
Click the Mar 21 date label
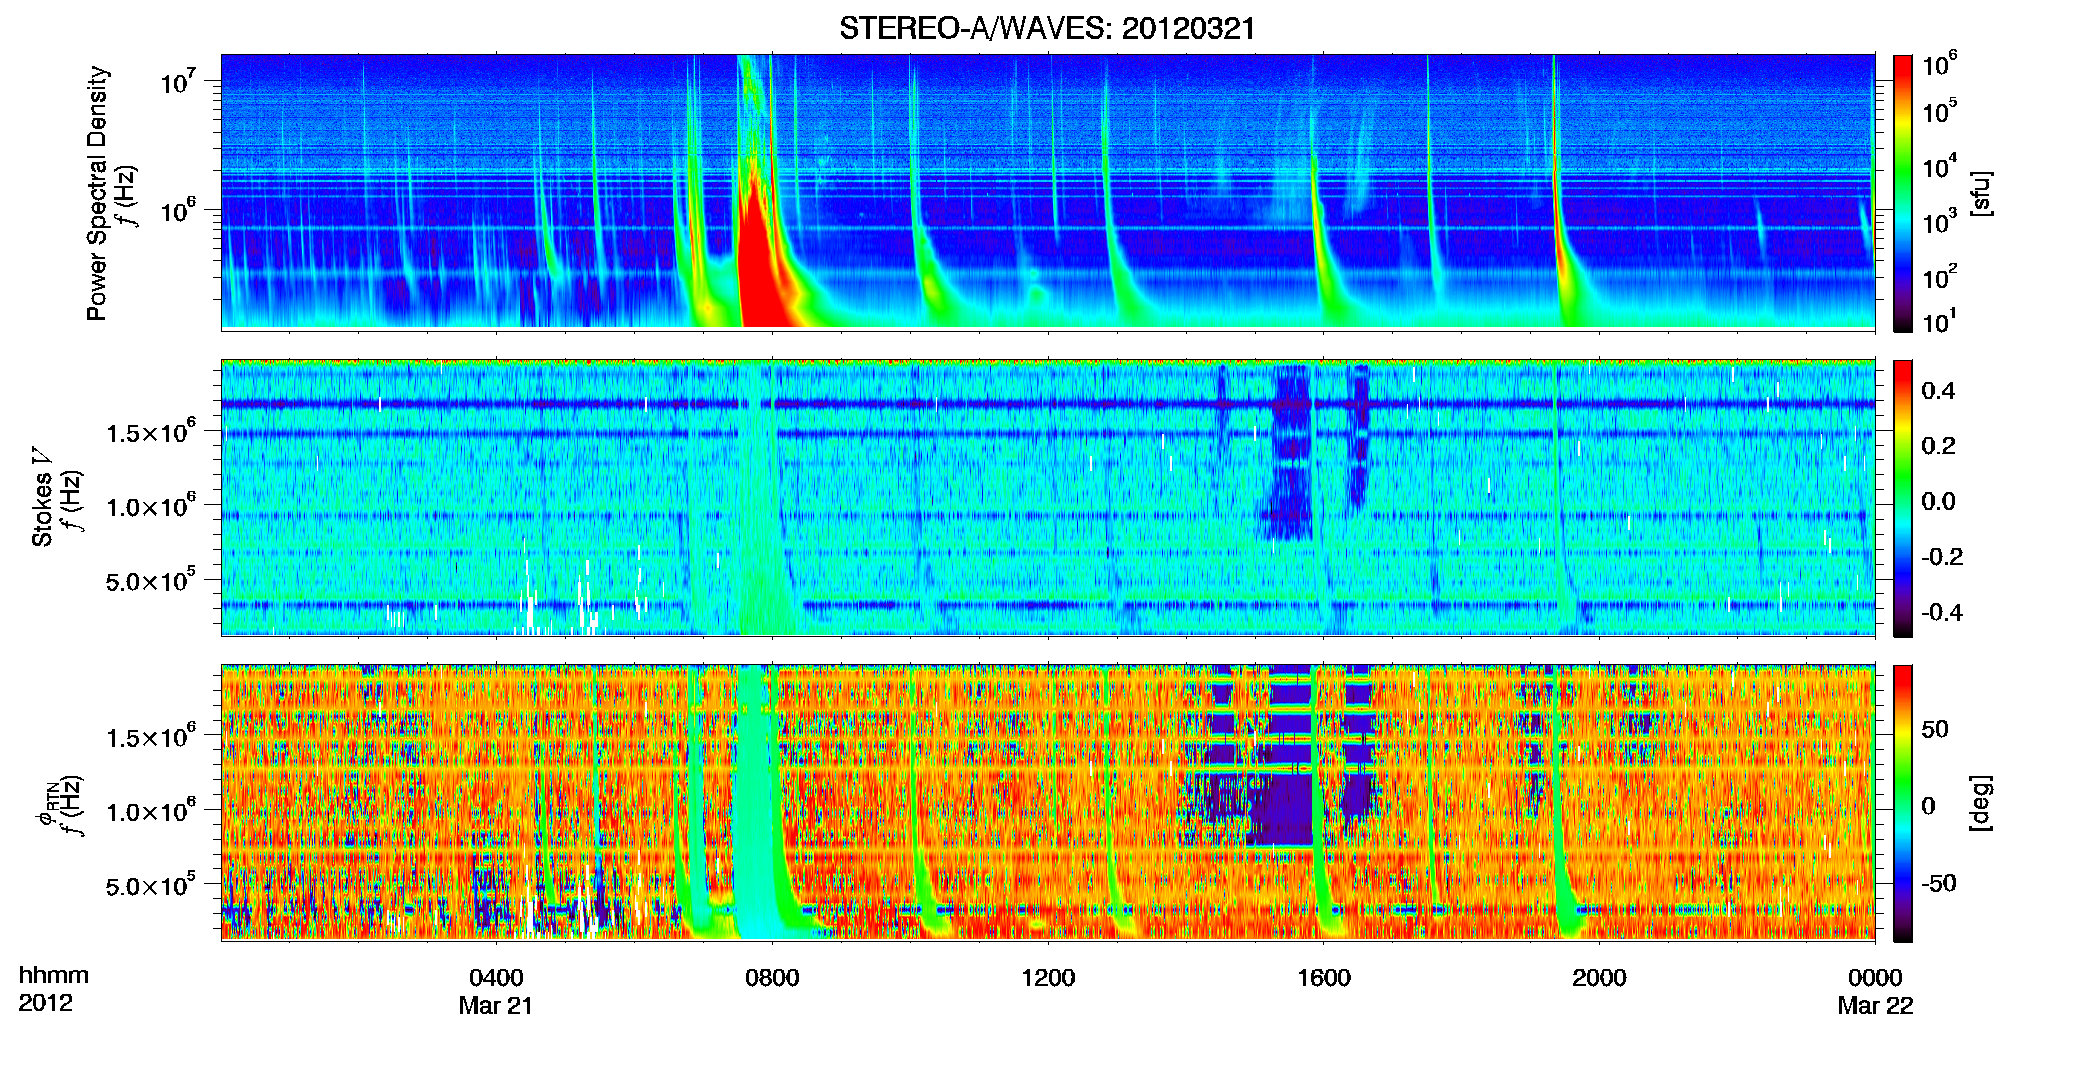click(496, 1006)
